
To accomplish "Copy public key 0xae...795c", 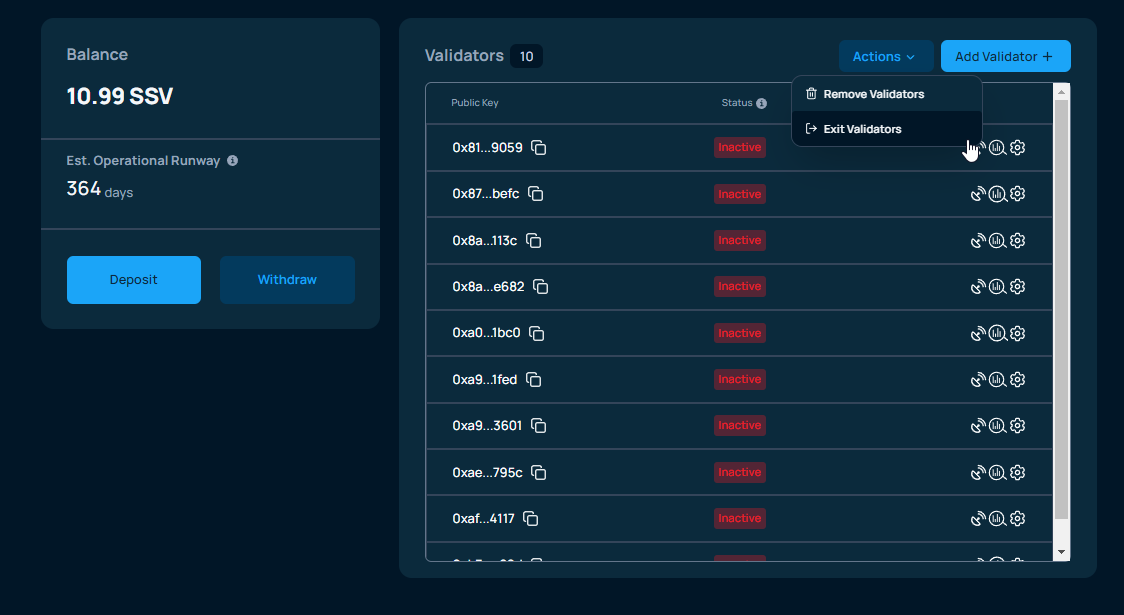I will click(x=538, y=472).
